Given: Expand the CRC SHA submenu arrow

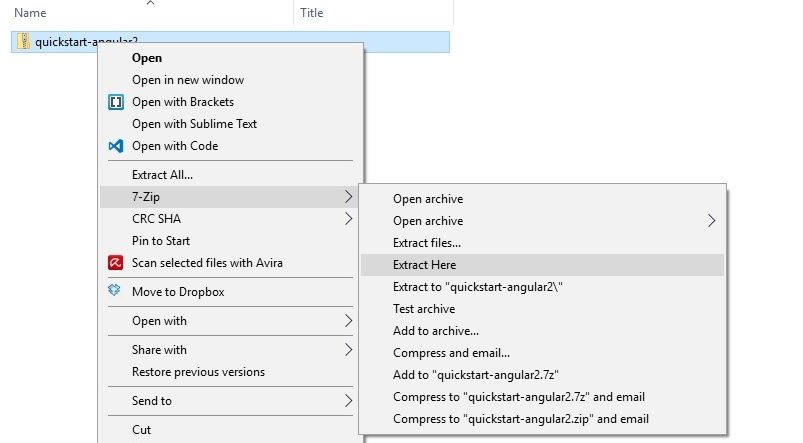Looking at the screenshot, I should [348, 219].
